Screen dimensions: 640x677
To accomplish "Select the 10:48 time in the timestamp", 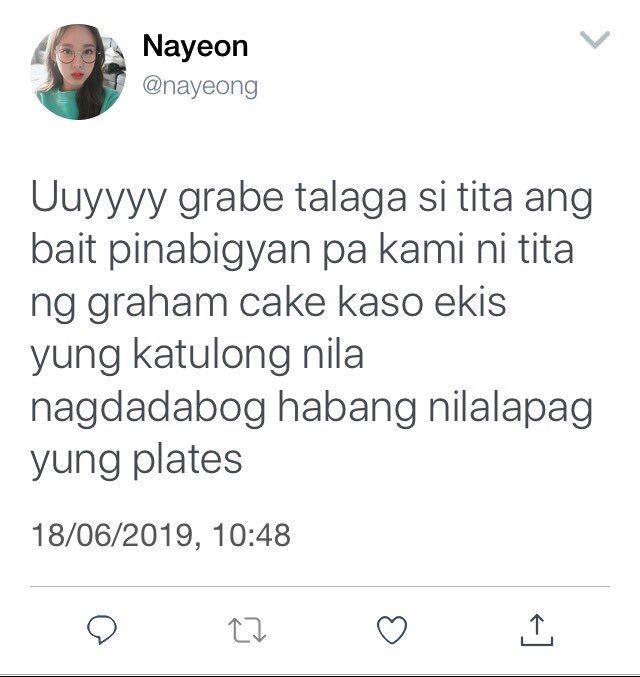I will tap(251, 535).
